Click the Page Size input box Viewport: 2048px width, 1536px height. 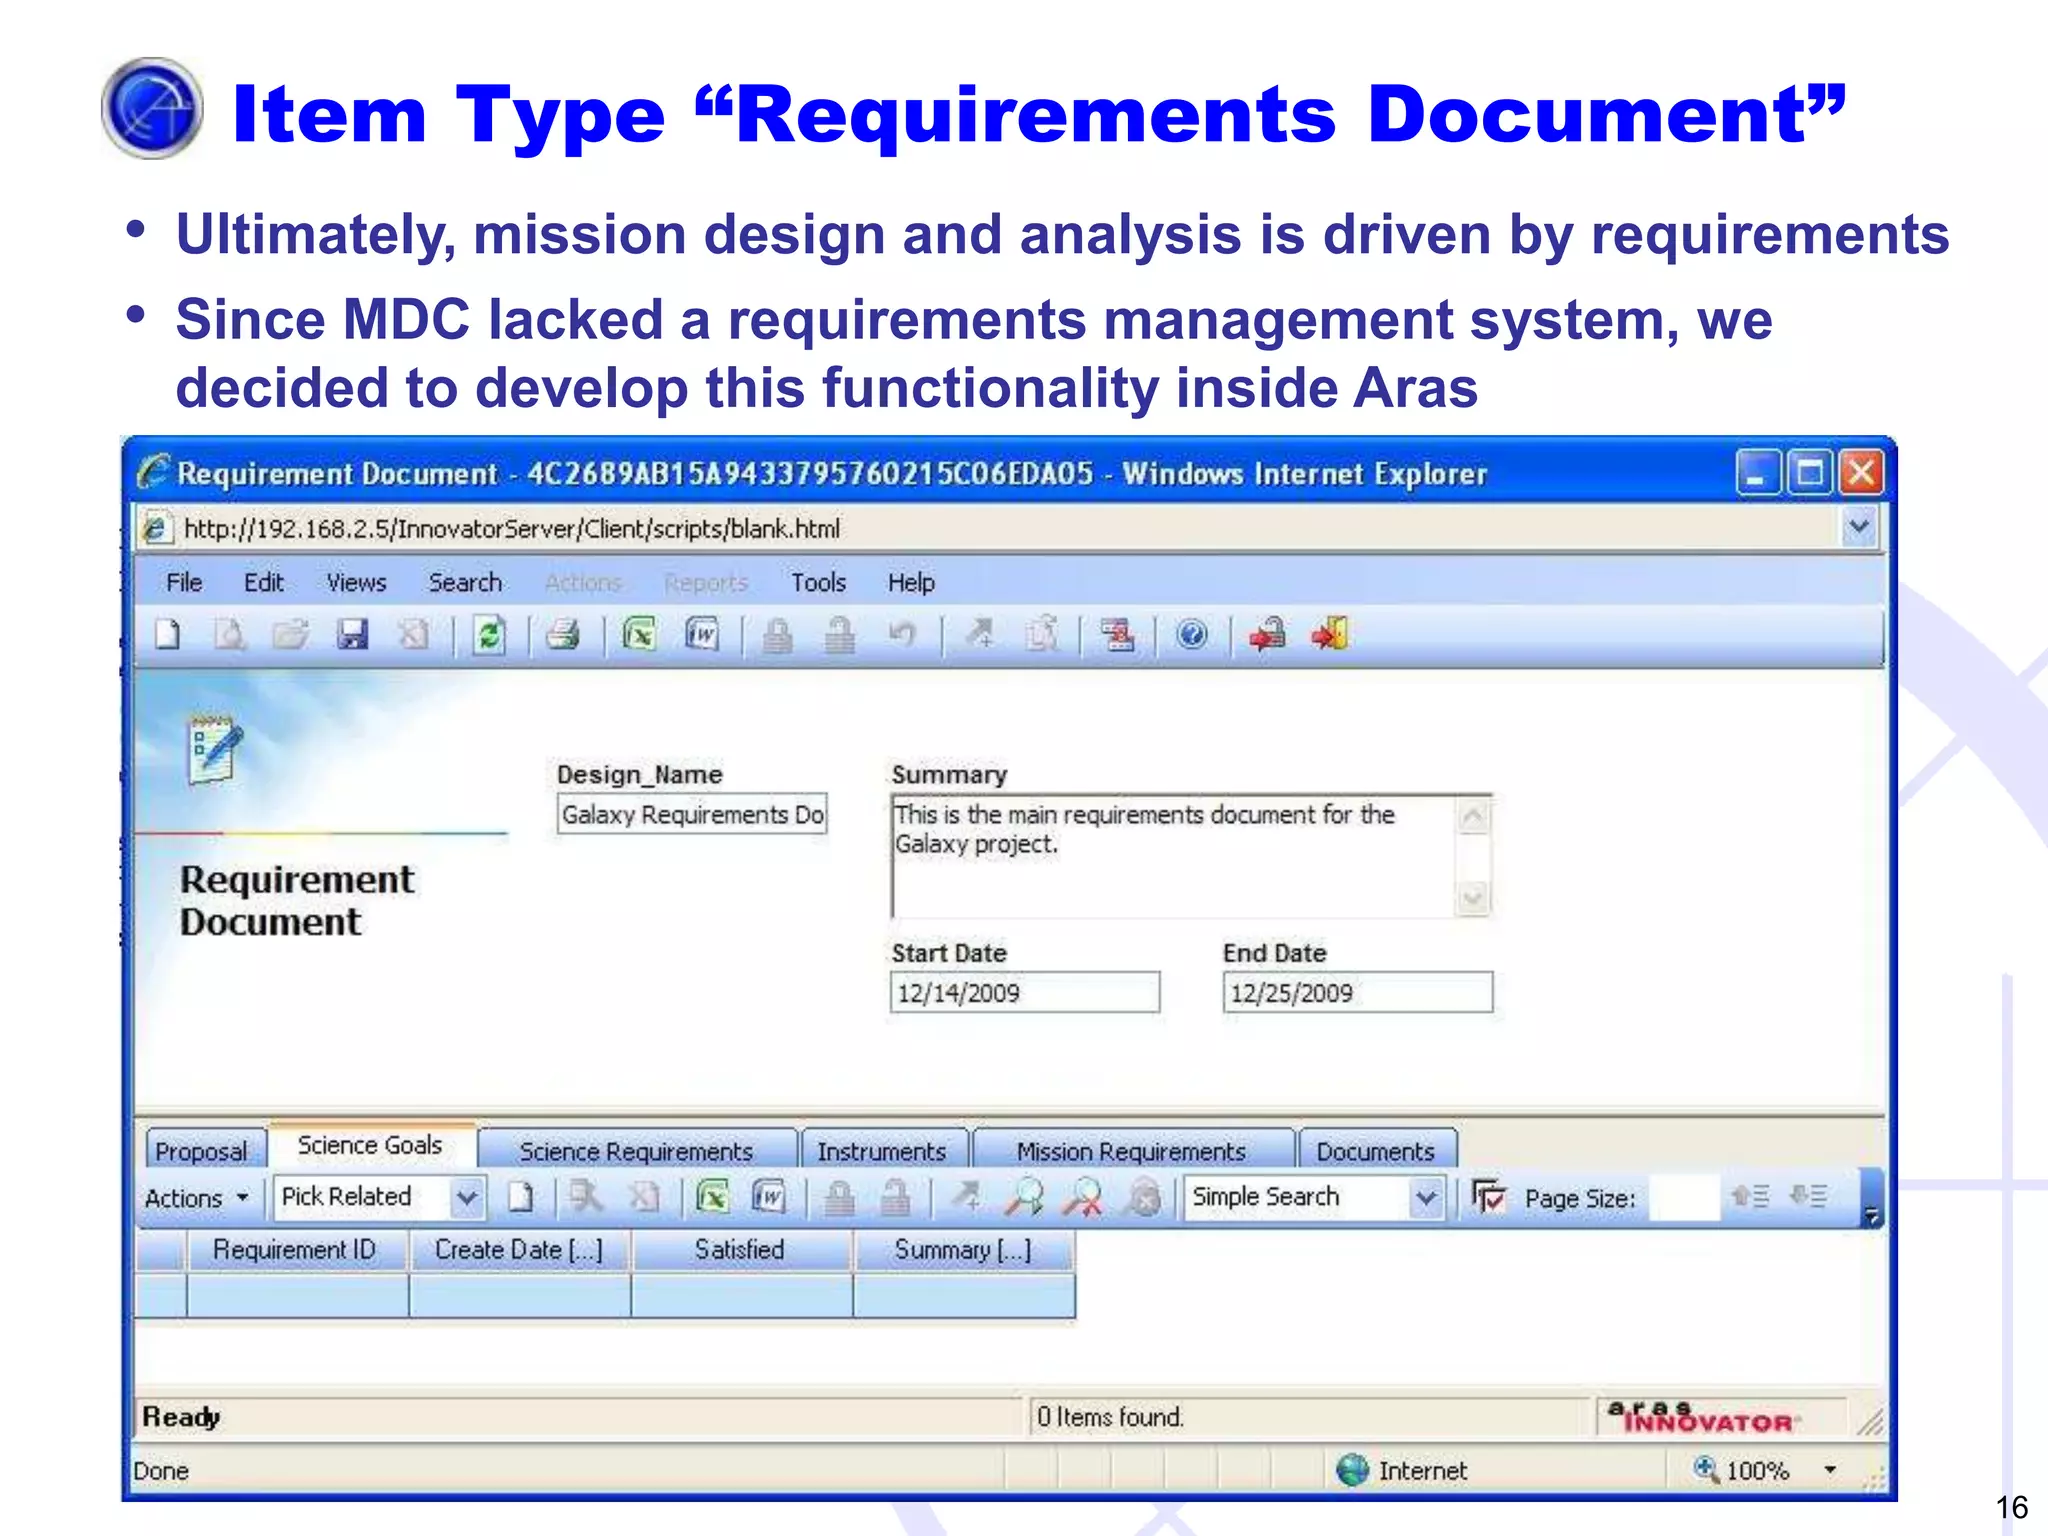tap(1684, 1197)
